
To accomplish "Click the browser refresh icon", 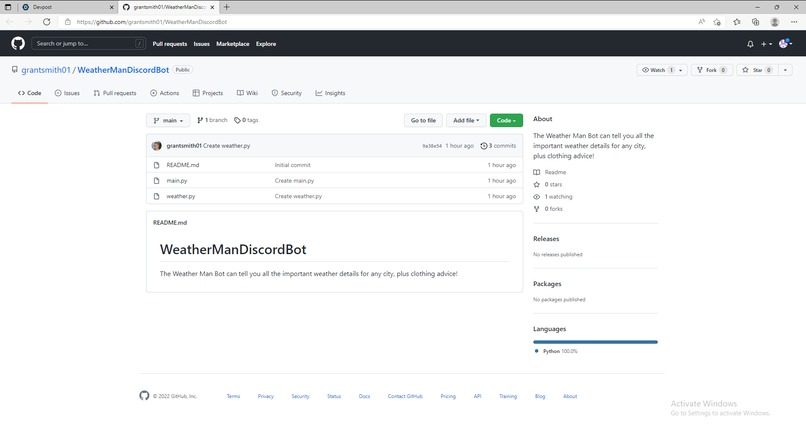I will [x=47, y=22].
